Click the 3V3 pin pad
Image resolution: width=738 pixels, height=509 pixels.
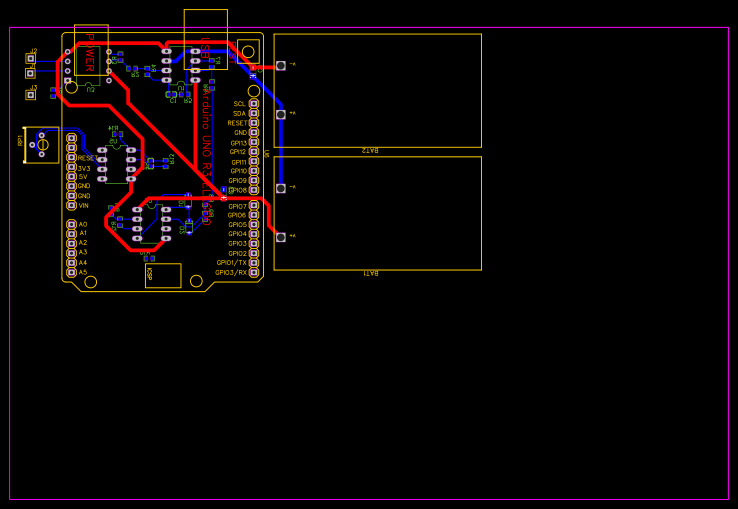pyautogui.click(x=71, y=167)
